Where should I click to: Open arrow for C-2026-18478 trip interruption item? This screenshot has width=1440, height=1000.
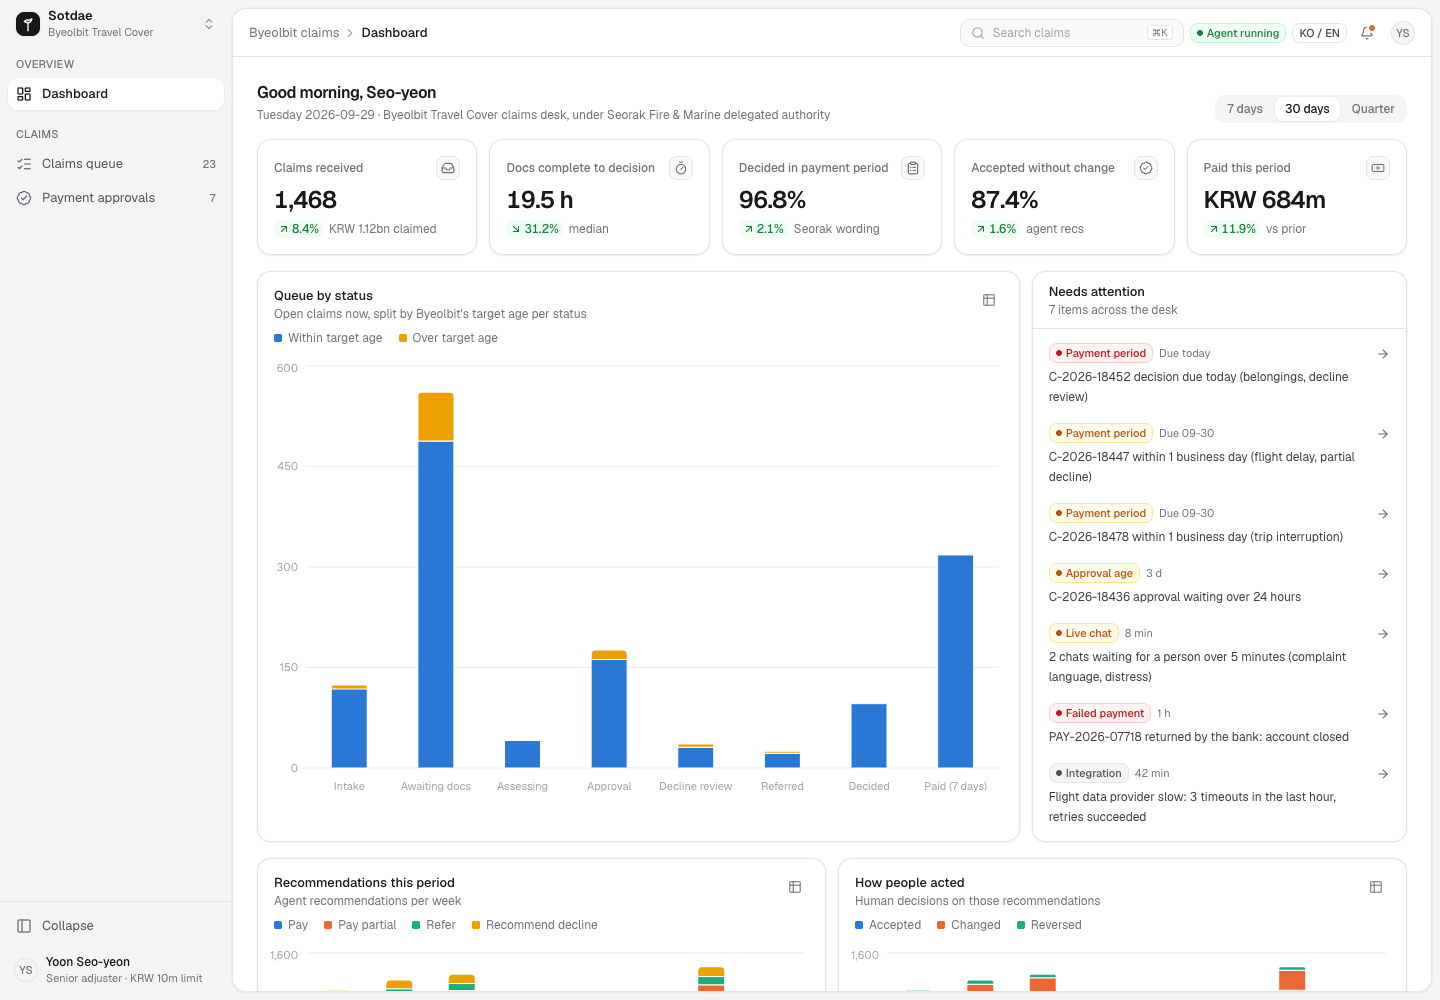click(x=1383, y=514)
